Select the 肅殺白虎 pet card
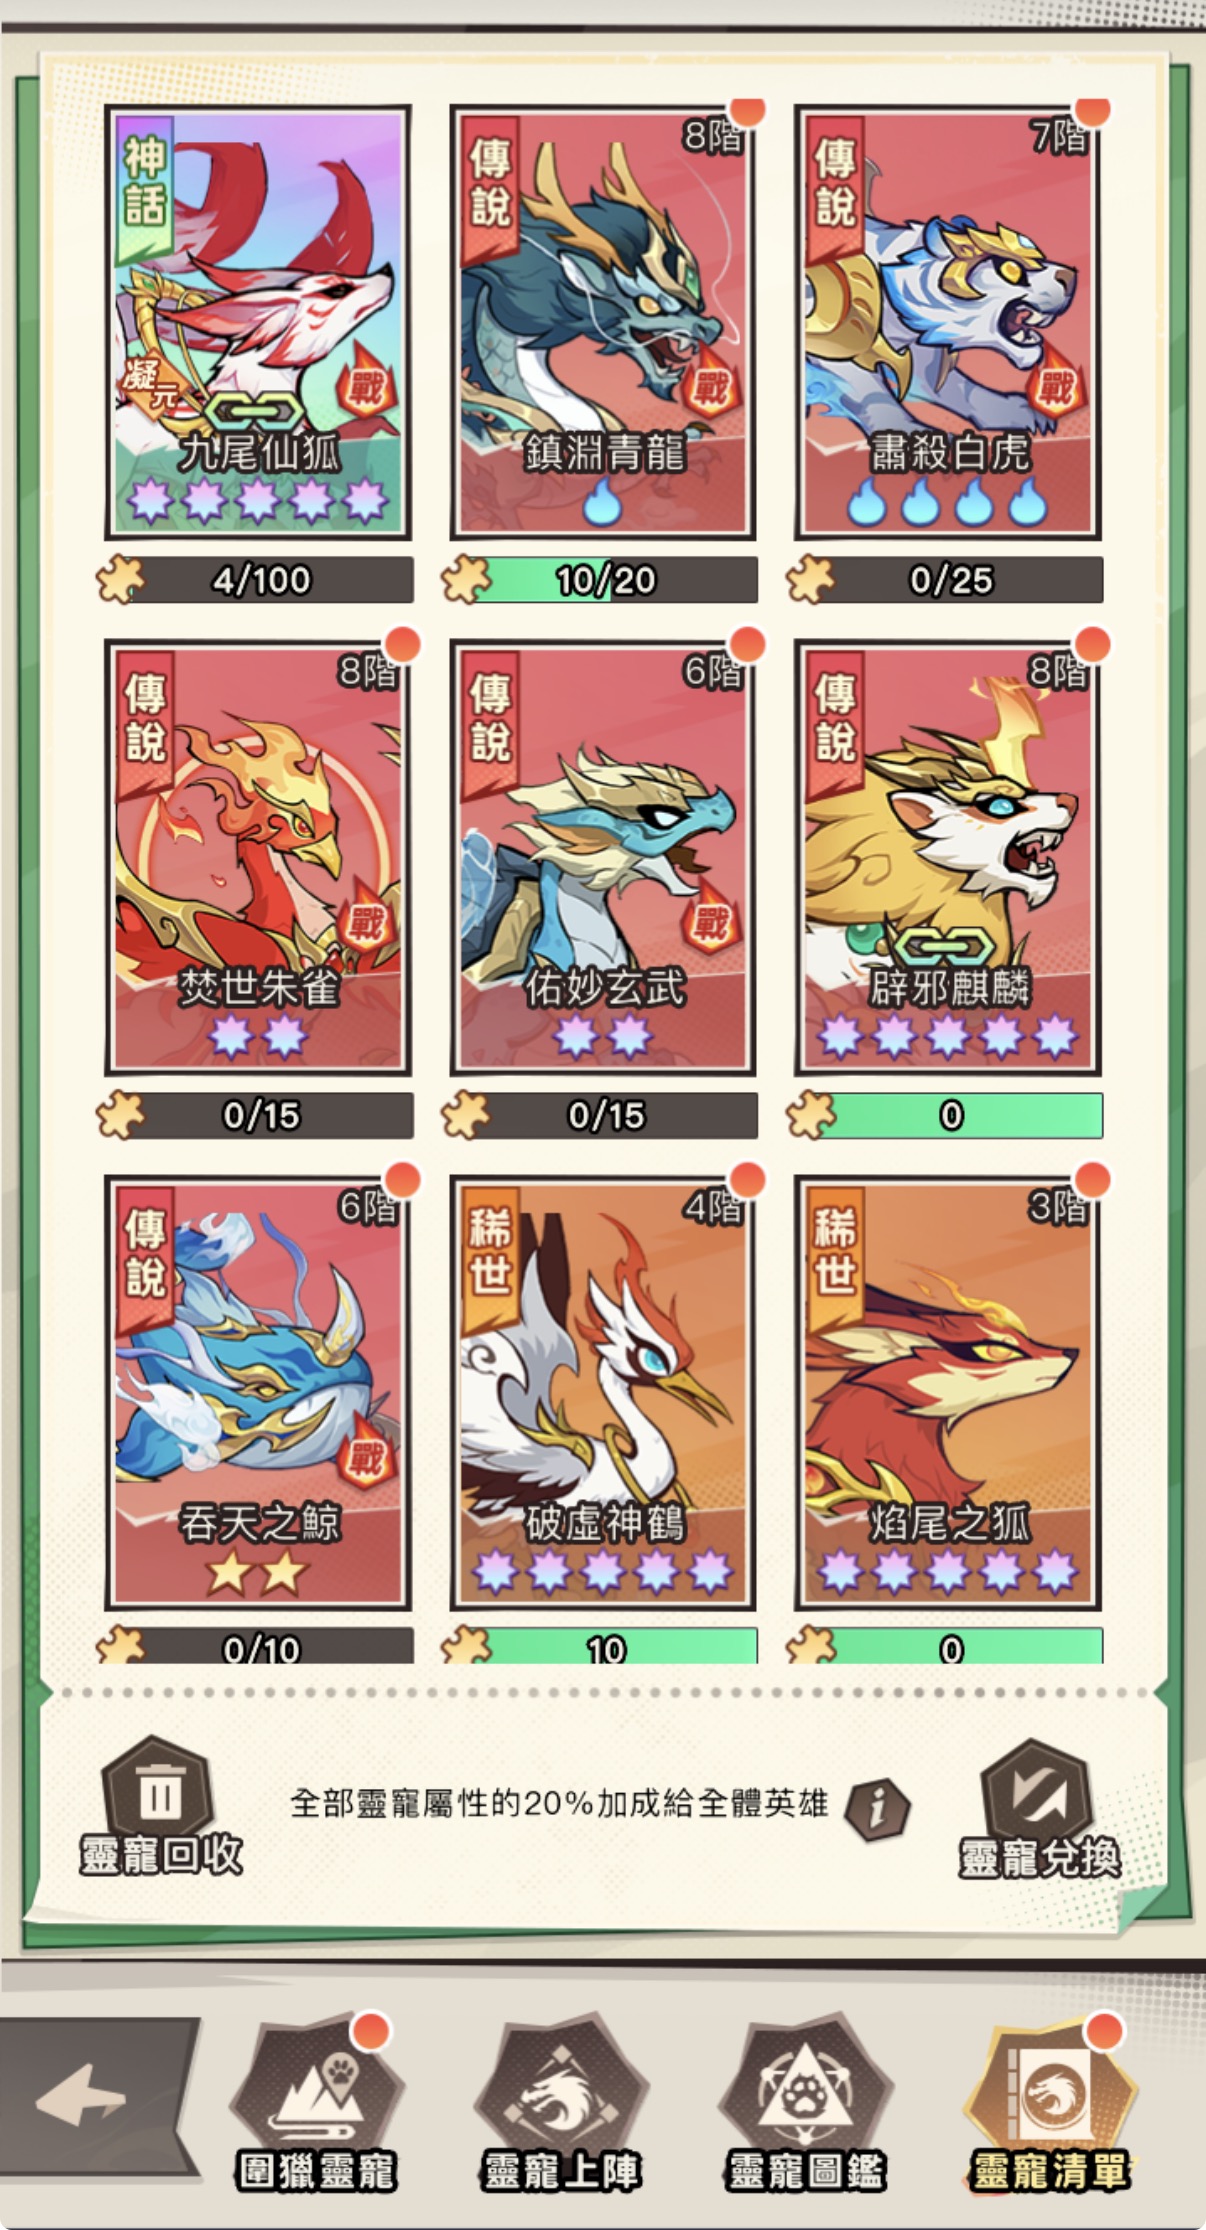The height and width of the screenshot is (2230, 1206). click(948, 322)
